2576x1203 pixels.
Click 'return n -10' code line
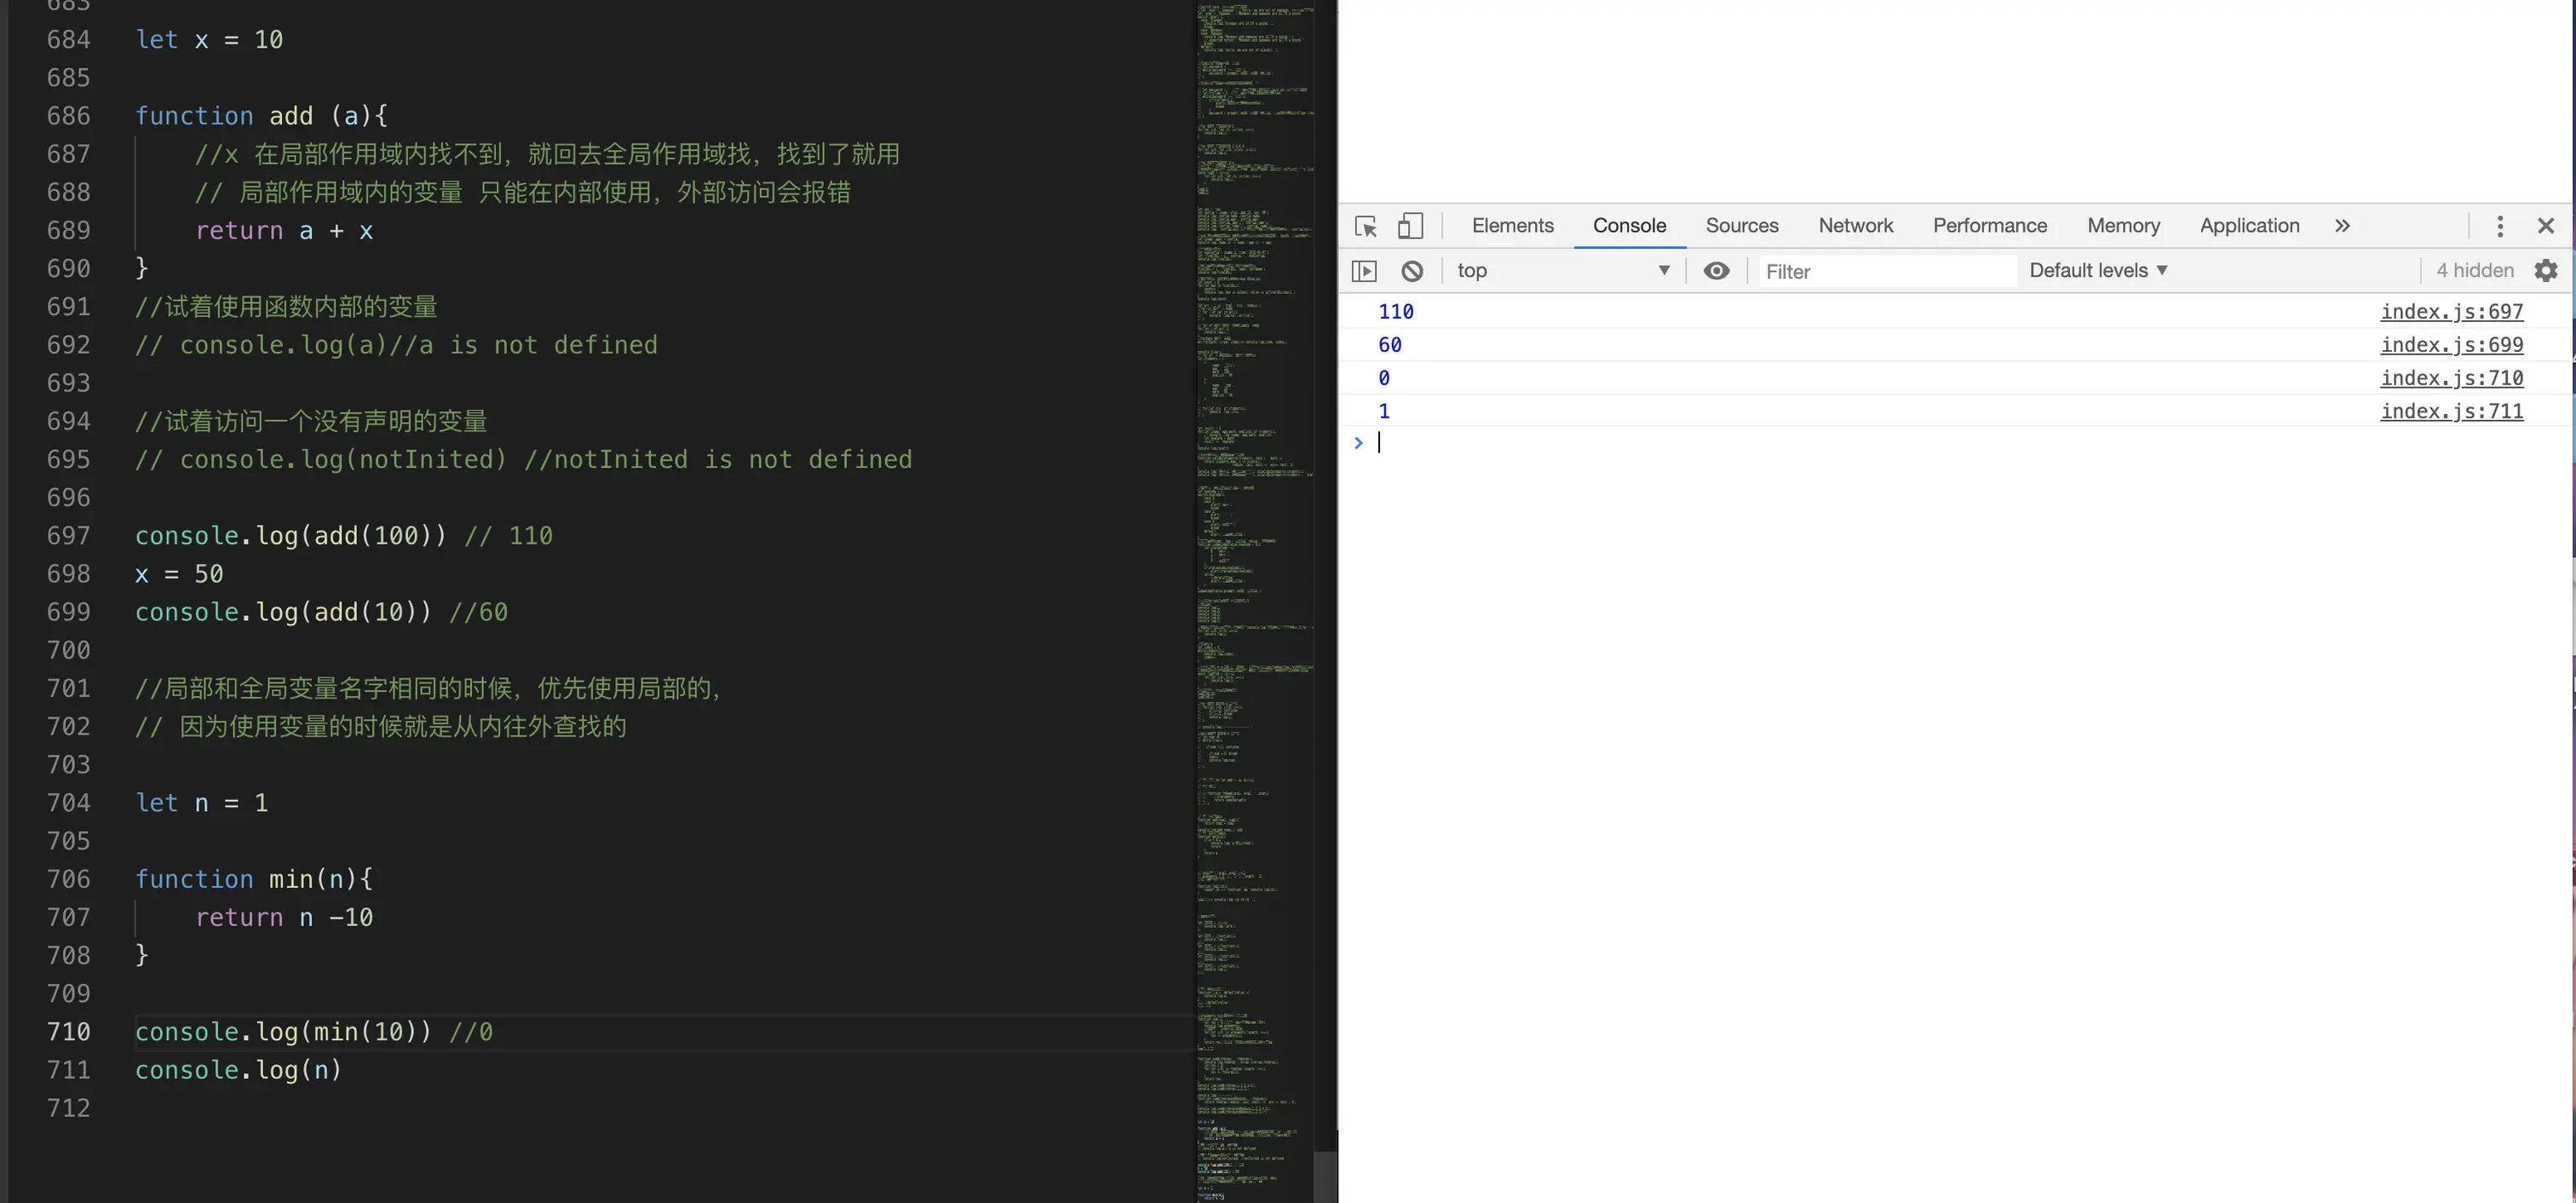click(x=284, y=917)
